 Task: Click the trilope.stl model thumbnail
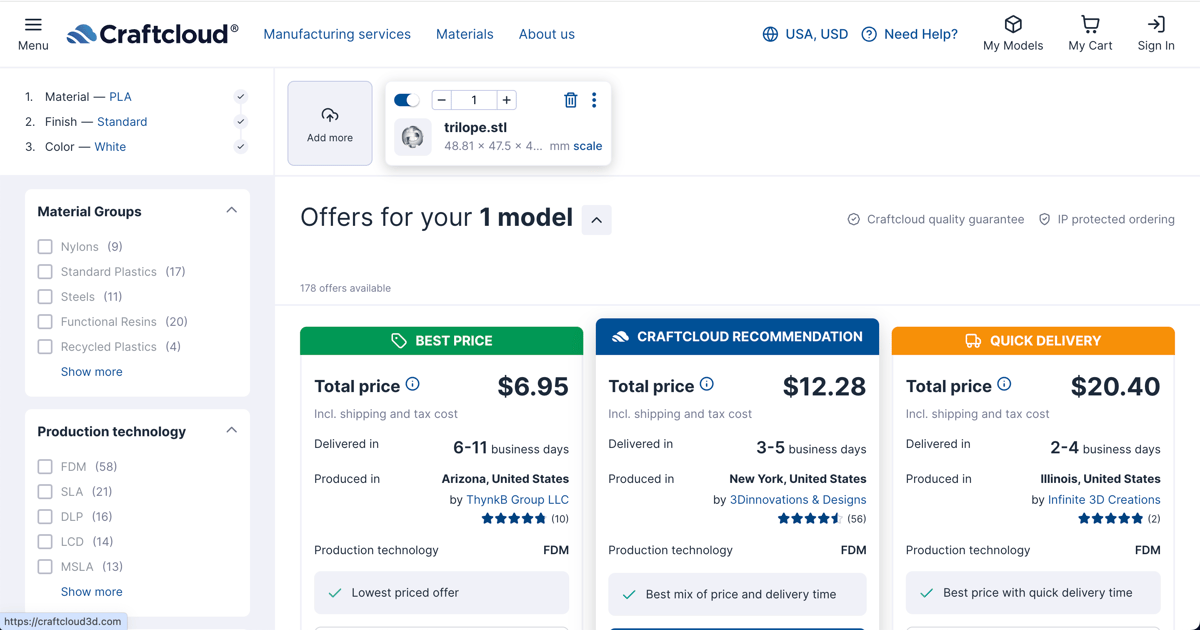[x=412, y=137]
